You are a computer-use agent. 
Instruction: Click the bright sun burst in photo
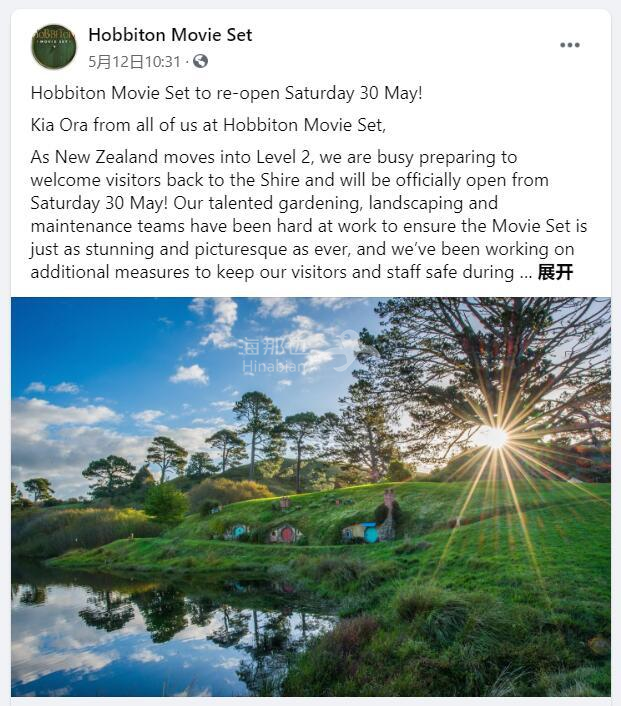point(491,437)
